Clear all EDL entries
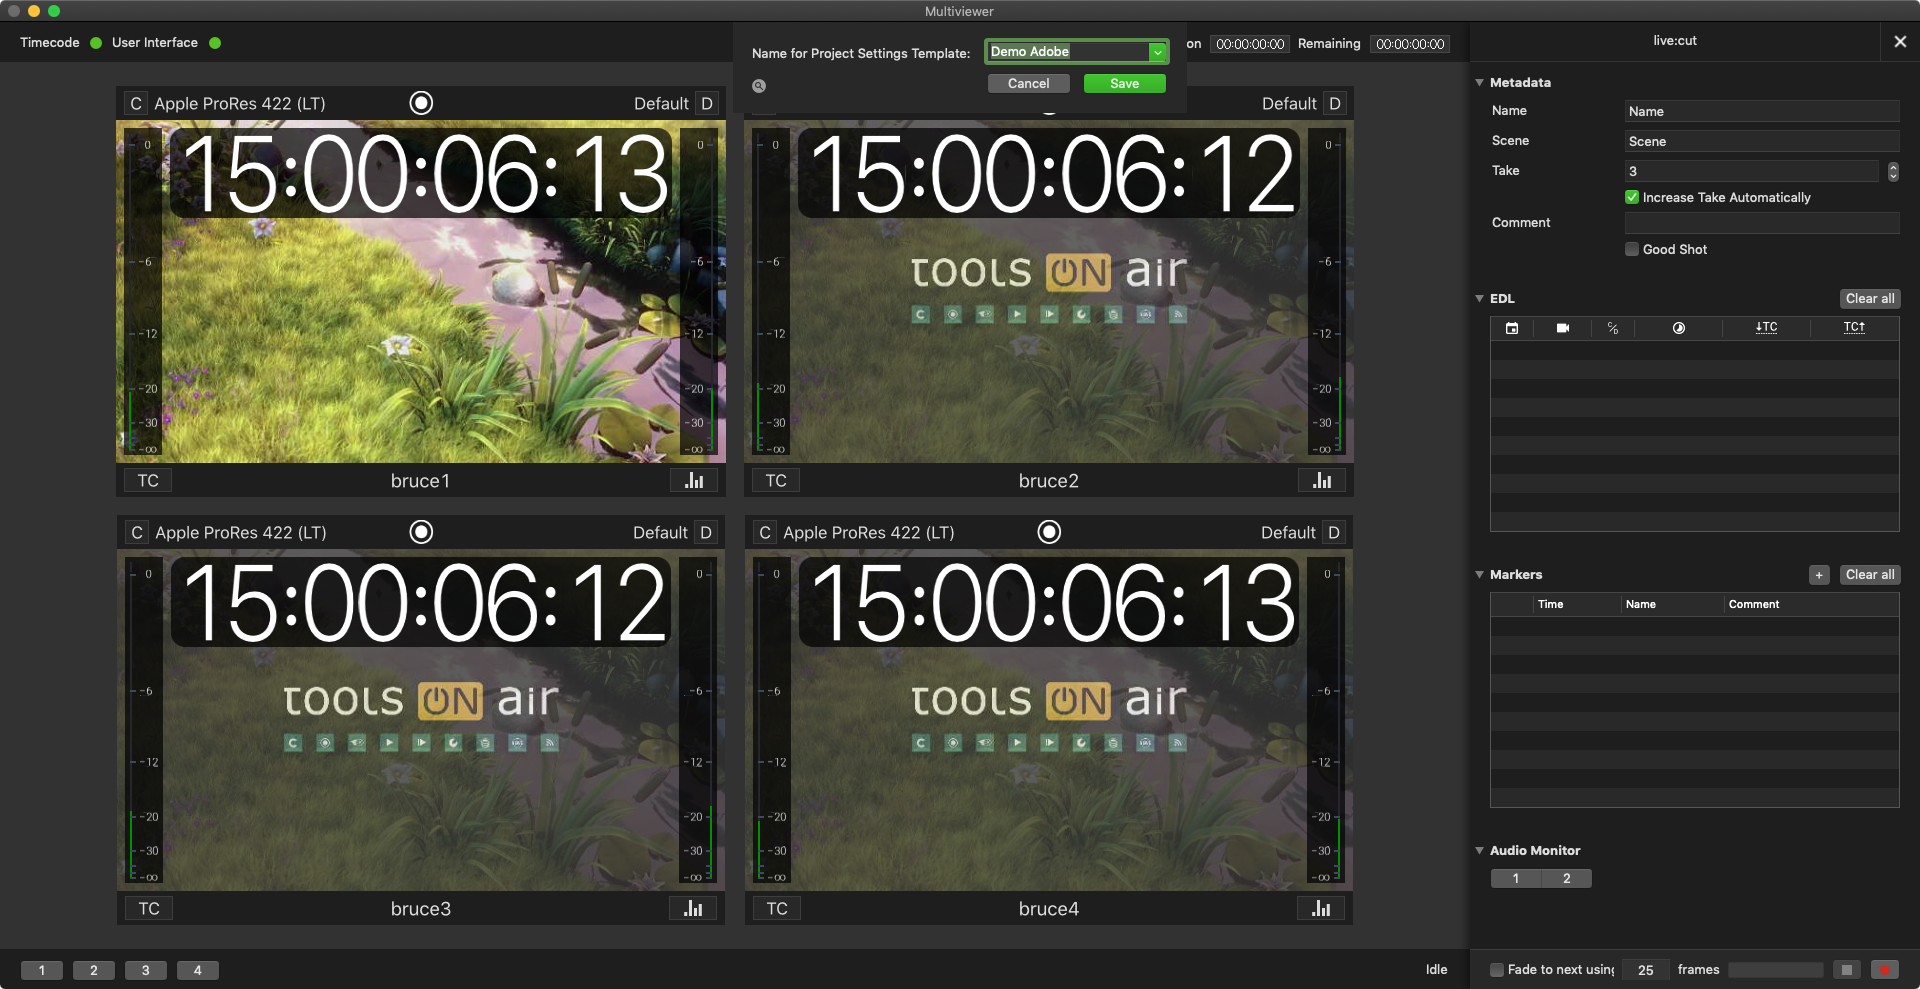The image size is (1920, 989). [x=1870, y=299]
